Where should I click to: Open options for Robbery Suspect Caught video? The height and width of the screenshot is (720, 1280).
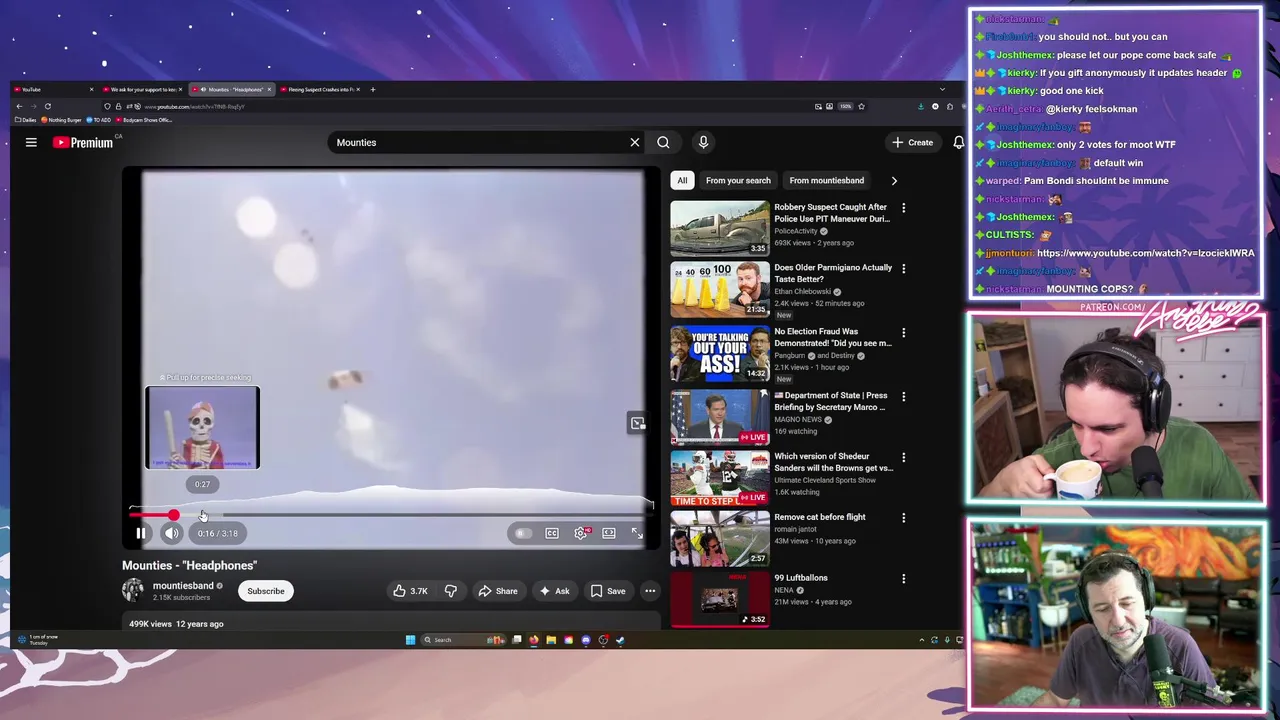tap(903, 208)
